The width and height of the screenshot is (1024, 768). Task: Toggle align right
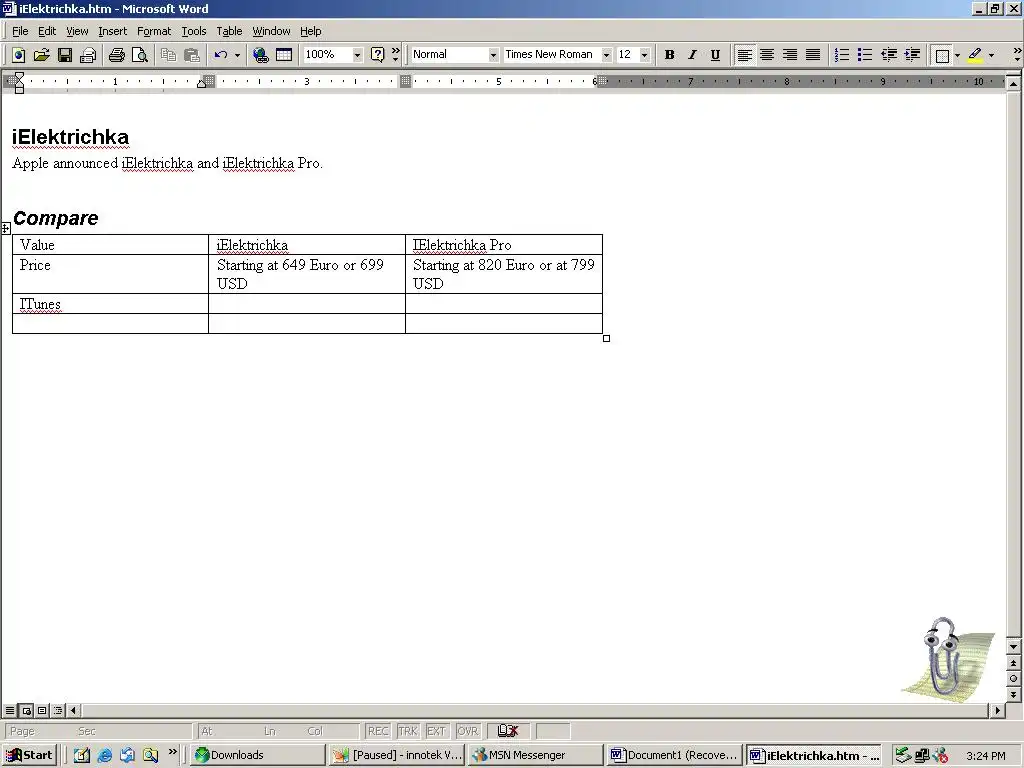click(790, 55)
